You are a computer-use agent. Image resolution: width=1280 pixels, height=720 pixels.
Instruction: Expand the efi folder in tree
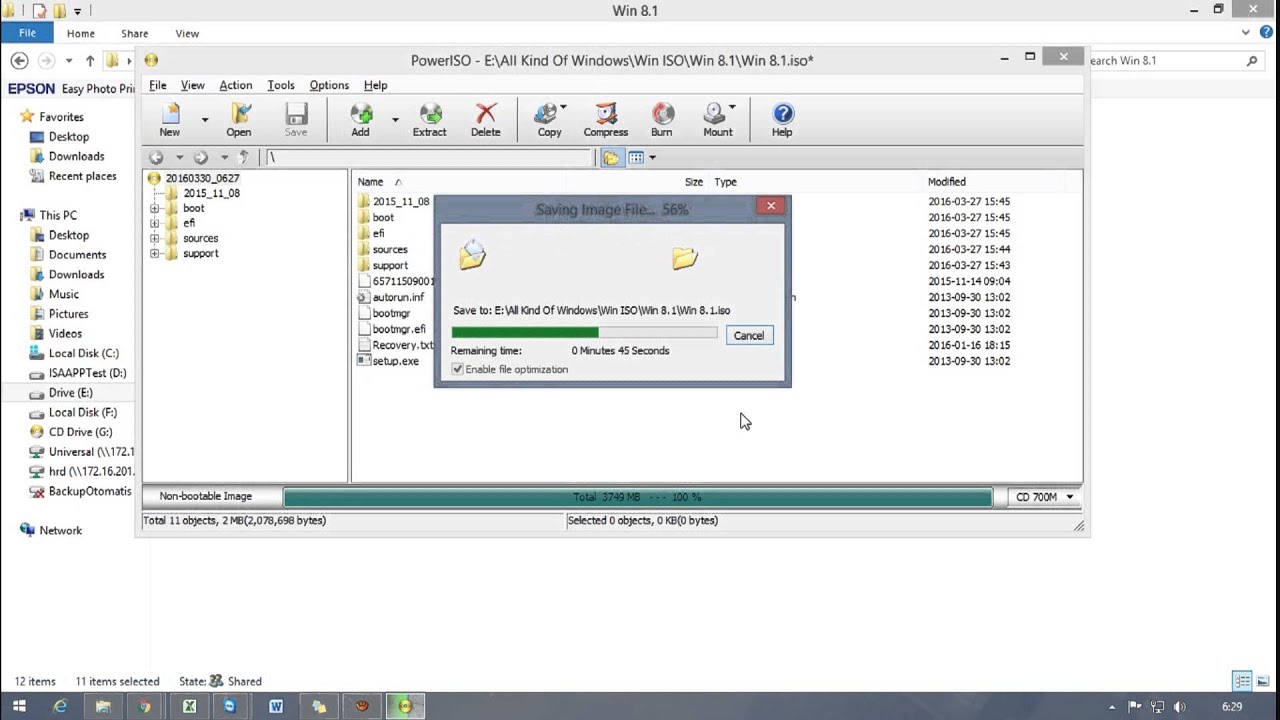coord(155,223)
